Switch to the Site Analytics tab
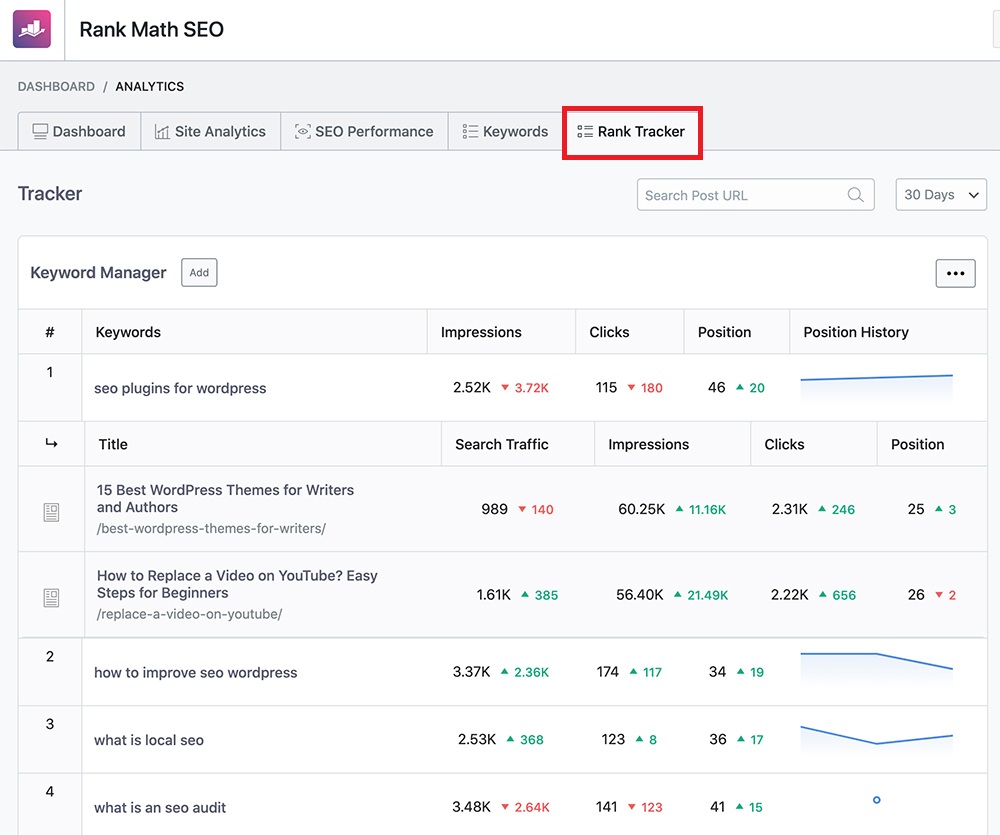Image resolution: width=1000 pixels, height=835 pixels. point(210,131)
